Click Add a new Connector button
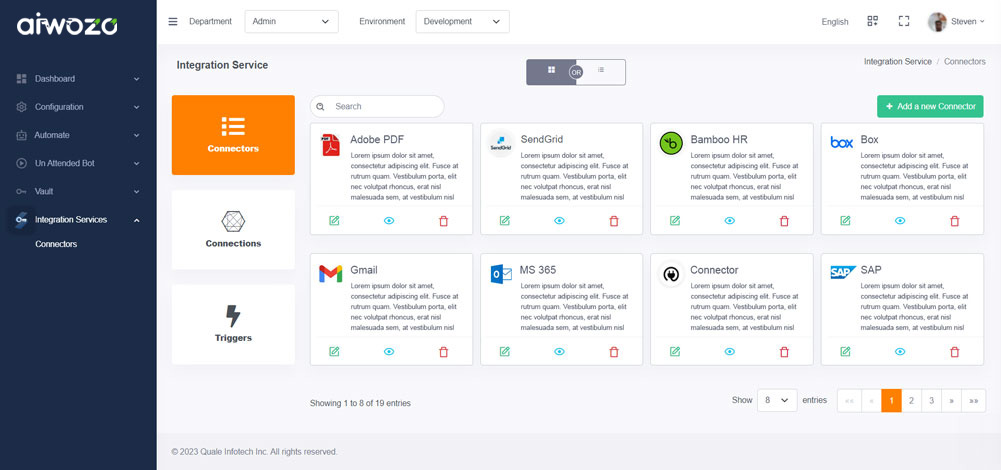This screenshot has width=1001, height=470. pyautogui.click(x=930, y=106)
